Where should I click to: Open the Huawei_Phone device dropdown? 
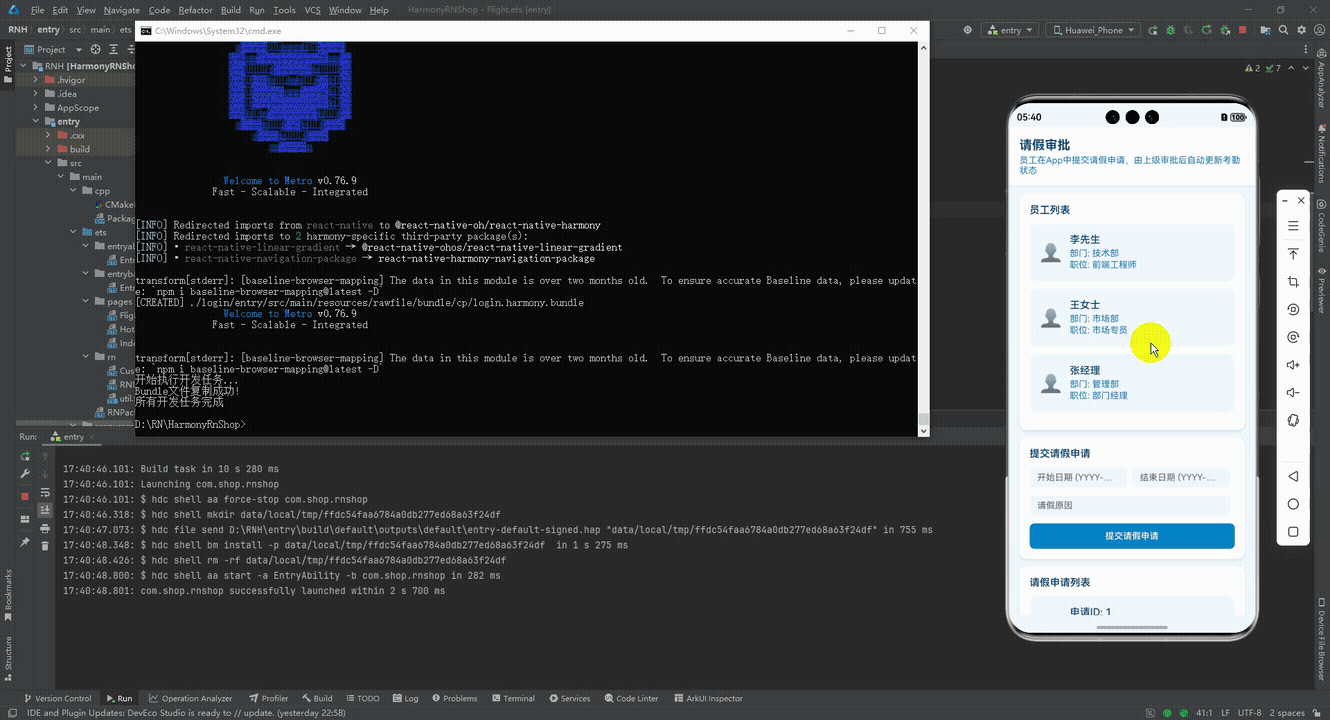1093,30
